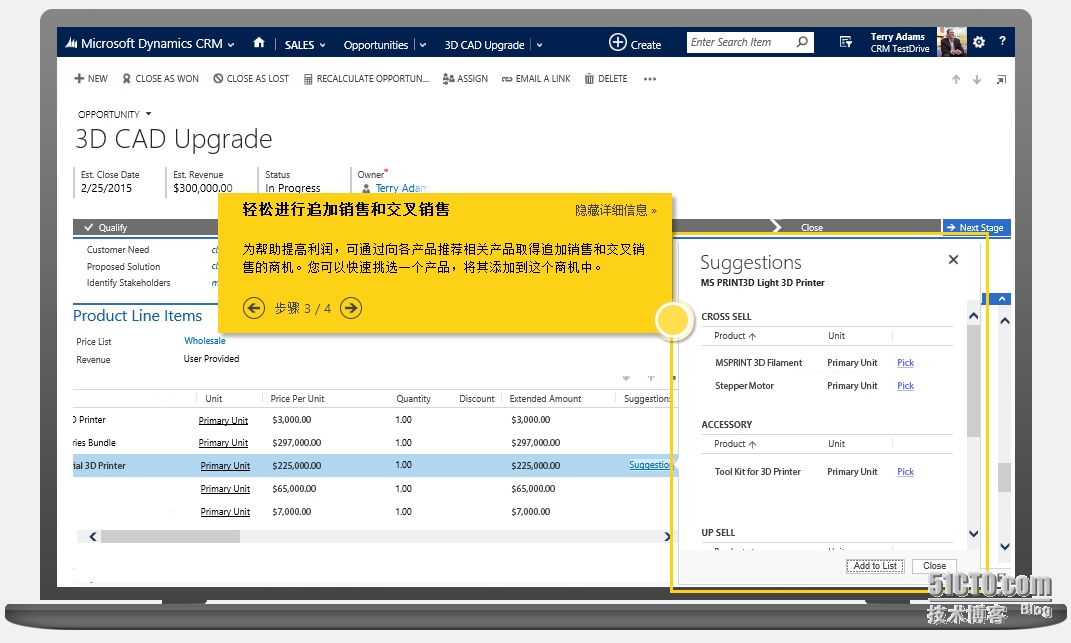1071x643 pixels.
Task: Click Suggestions panel scroll up arrow
Action: pos(973,316)
